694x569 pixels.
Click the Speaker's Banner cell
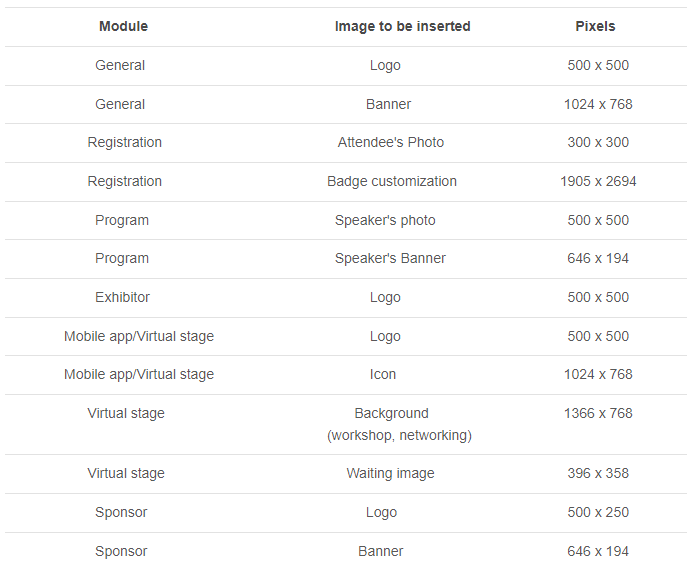[390, 258]
